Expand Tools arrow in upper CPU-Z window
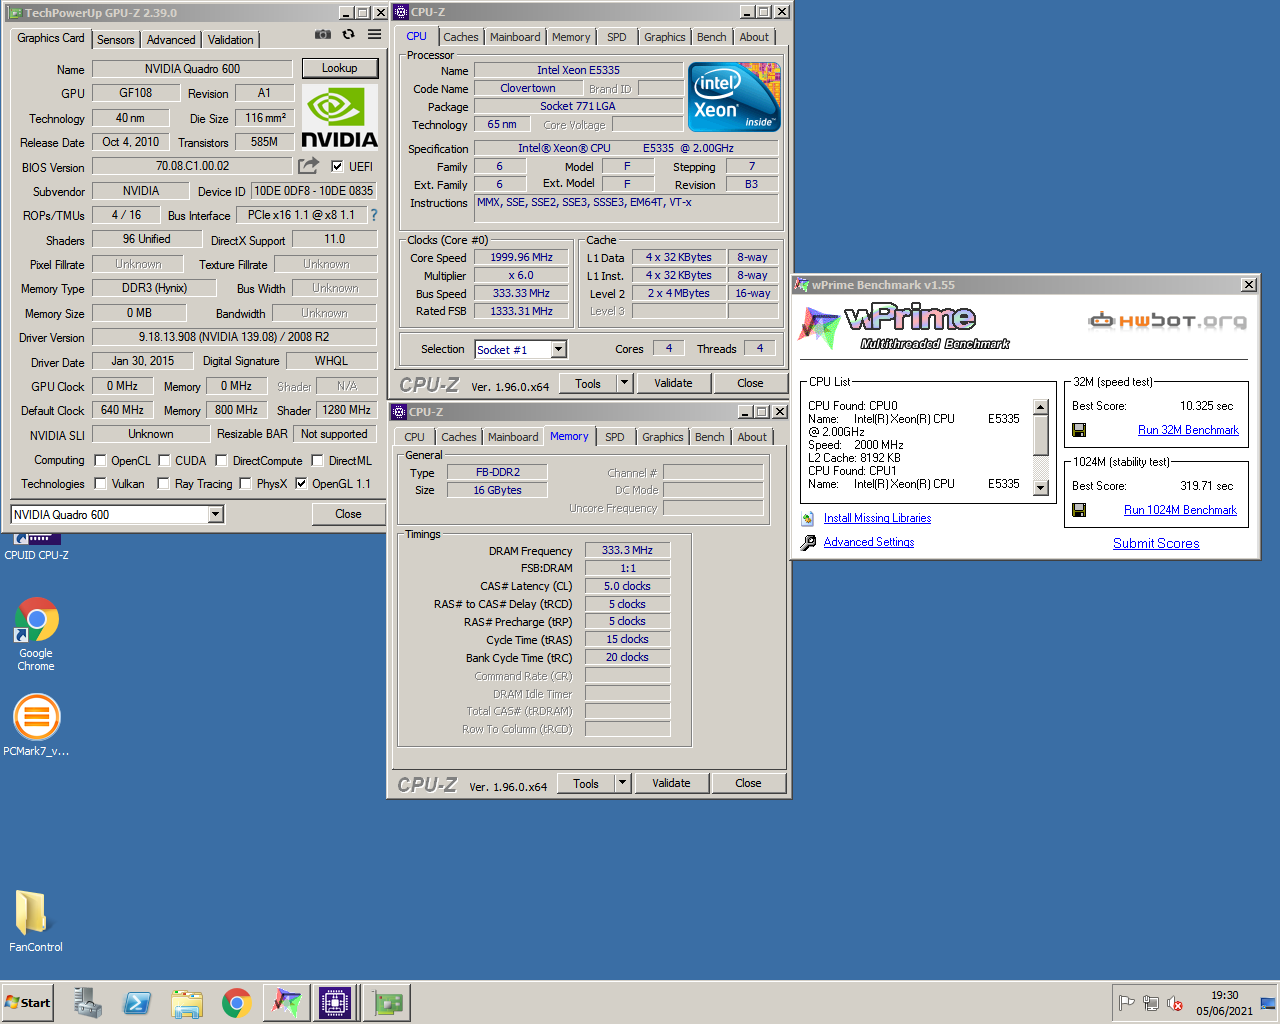 [x=624, y=383]
